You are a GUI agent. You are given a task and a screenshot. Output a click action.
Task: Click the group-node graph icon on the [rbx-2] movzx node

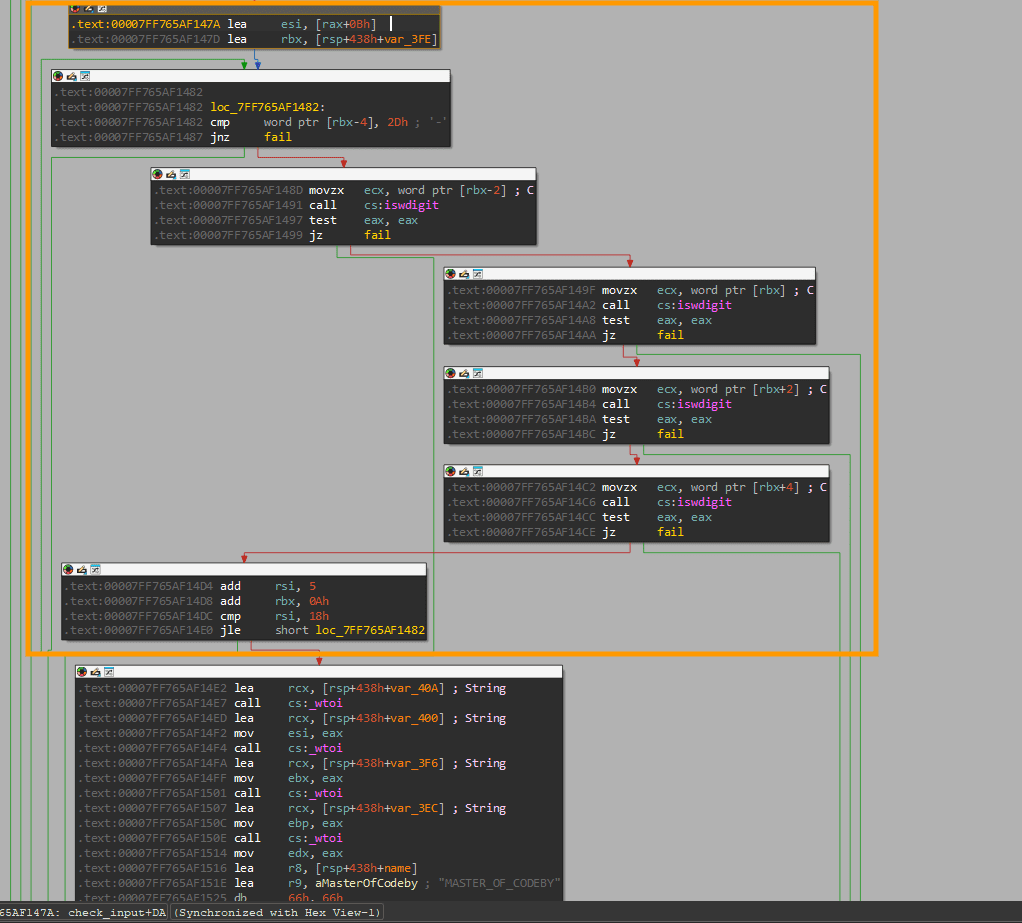[x=184, y=174]
